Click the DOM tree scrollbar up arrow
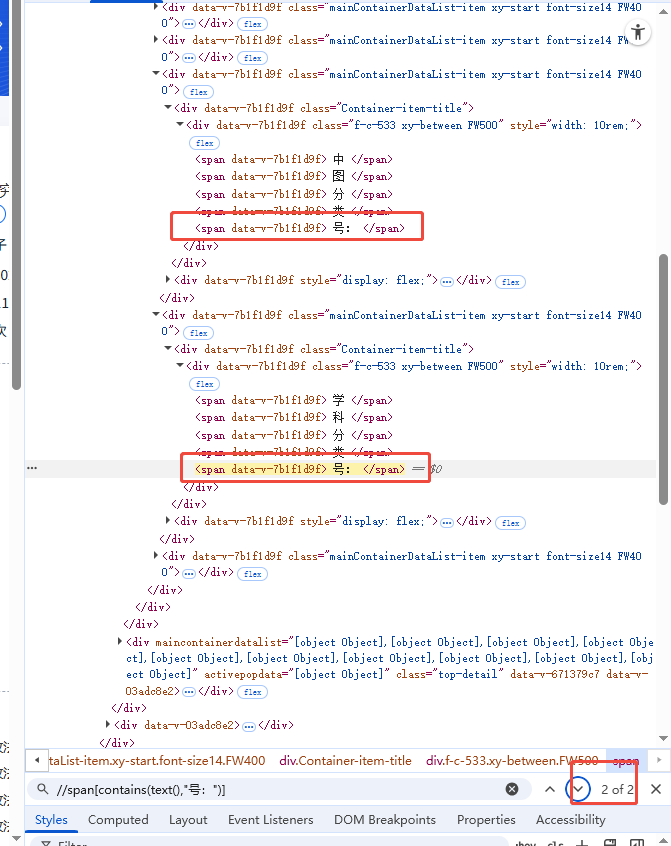The image size is (671, 846). tap(663, 11)
